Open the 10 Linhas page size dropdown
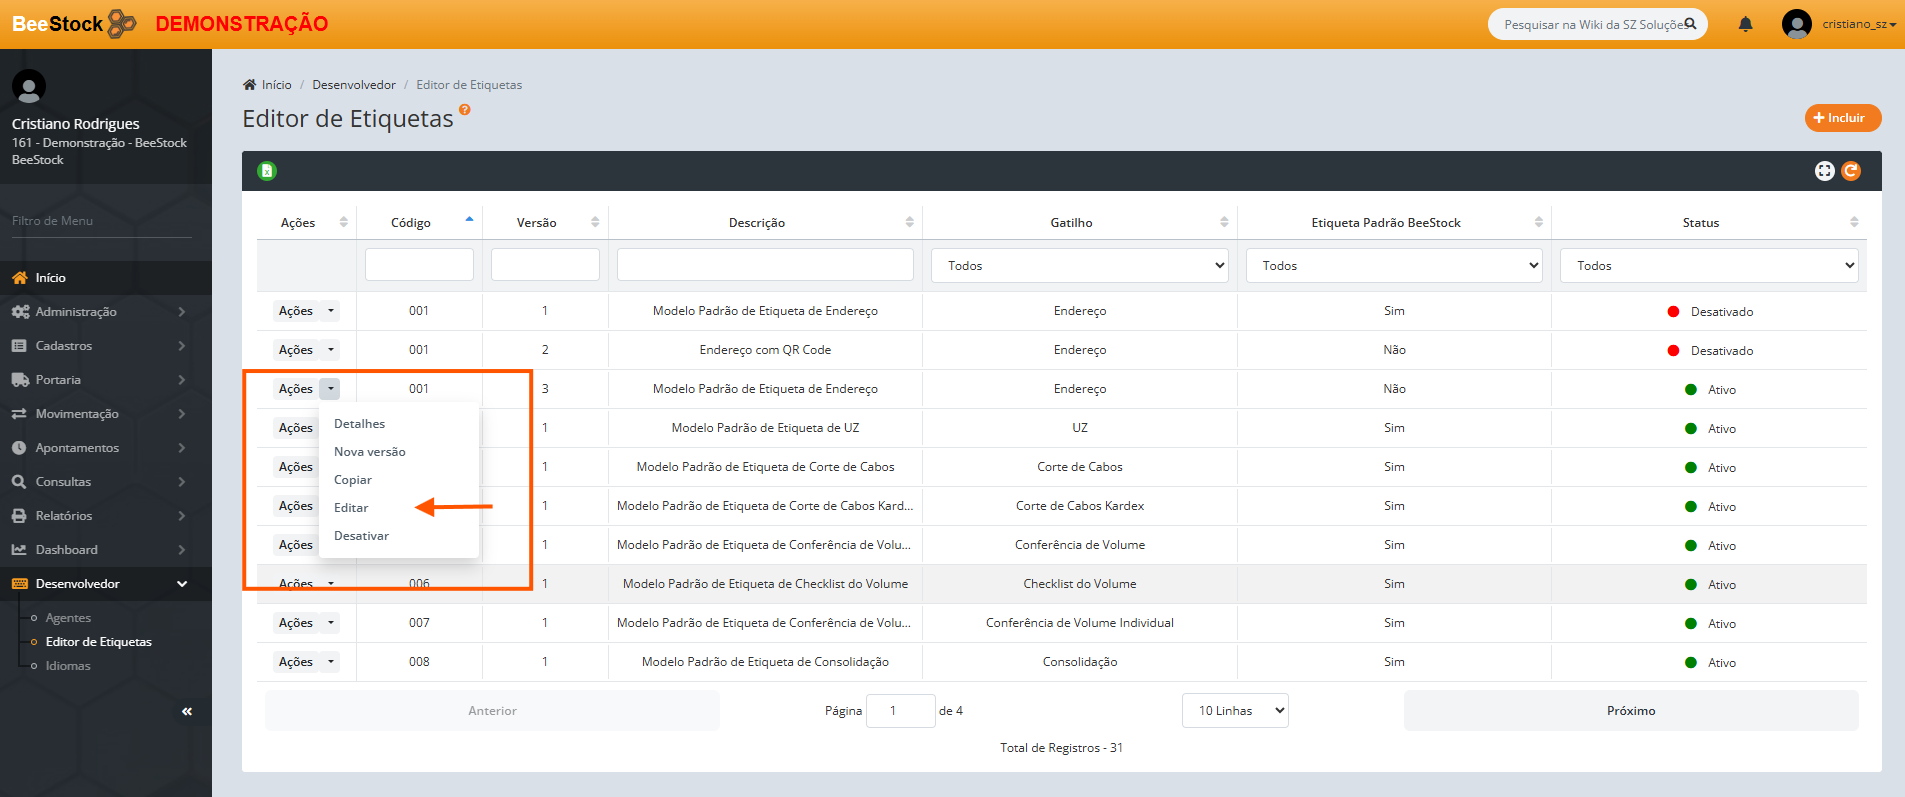This screenshot has height=797, width=1905. tap(1234, 711)
